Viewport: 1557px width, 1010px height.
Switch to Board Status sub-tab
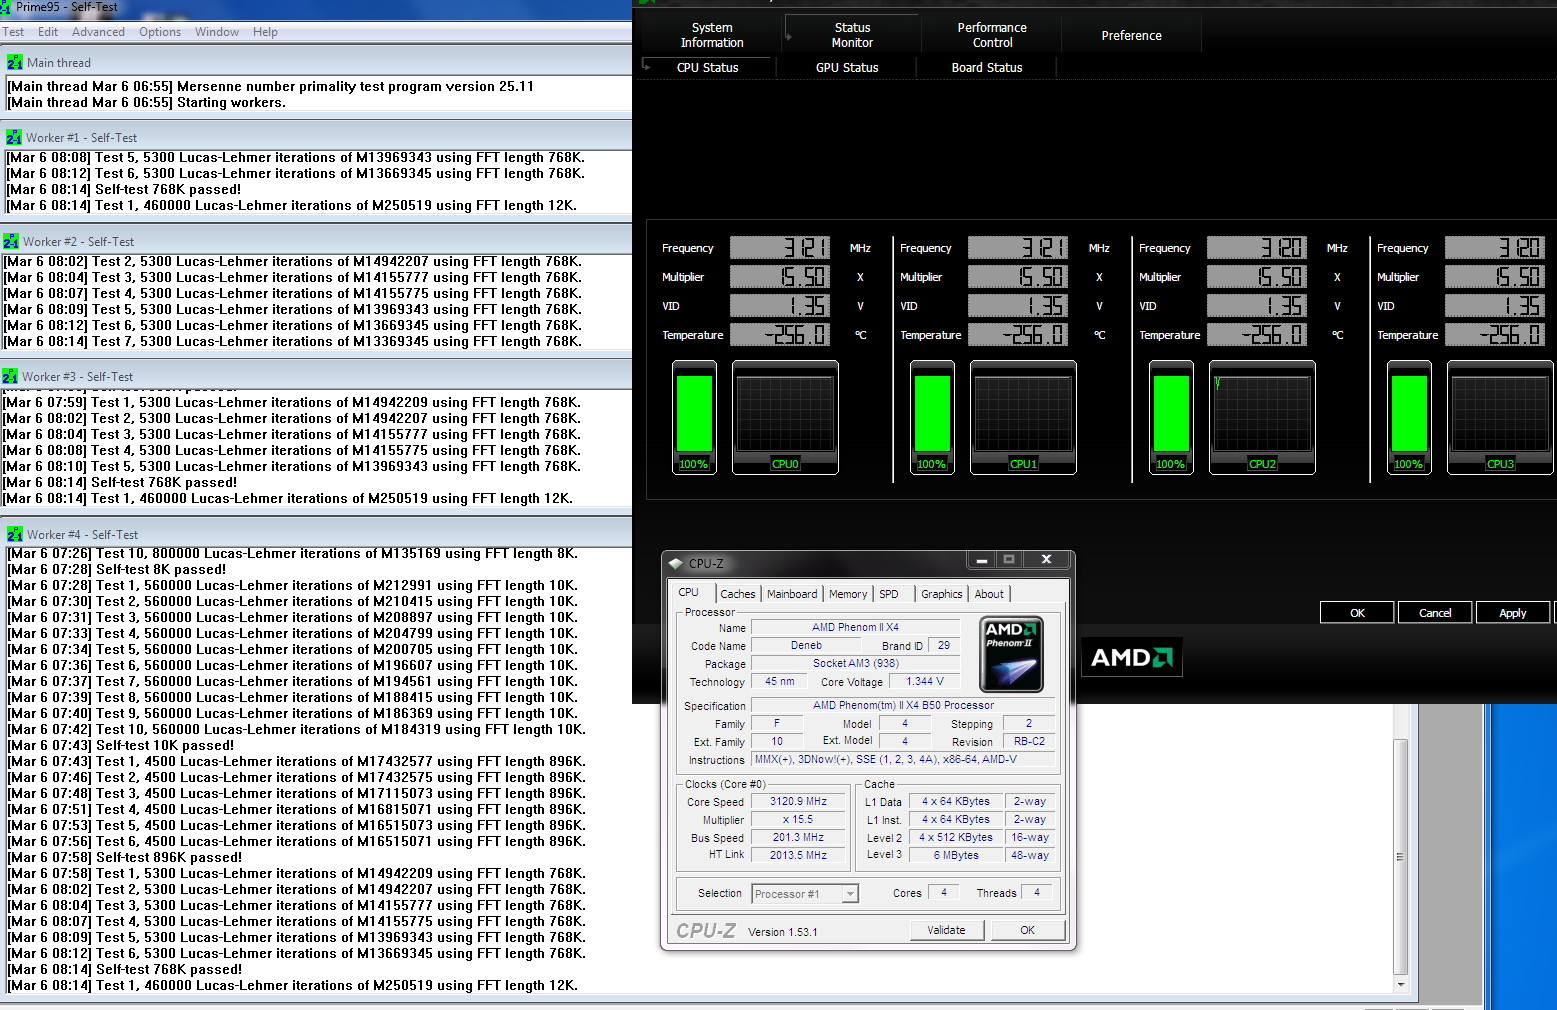(x=987, y=68)
